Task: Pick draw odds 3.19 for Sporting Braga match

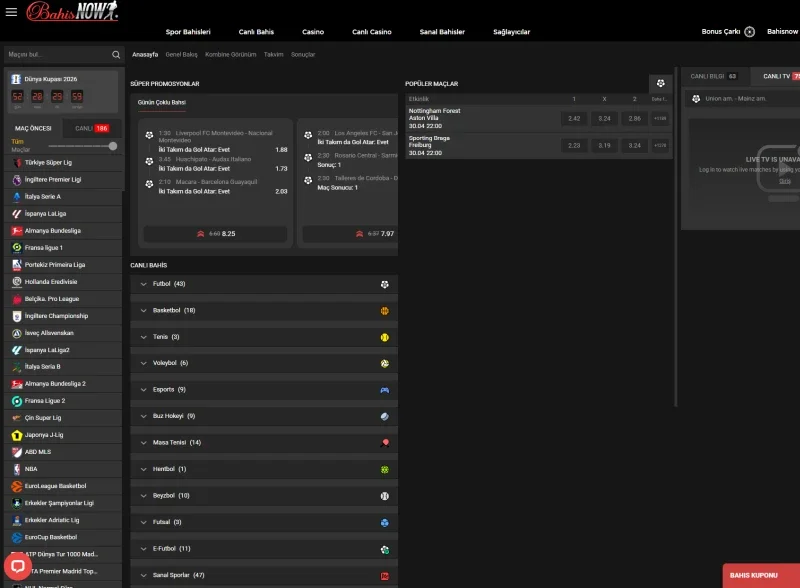Action: coord(604,145)
